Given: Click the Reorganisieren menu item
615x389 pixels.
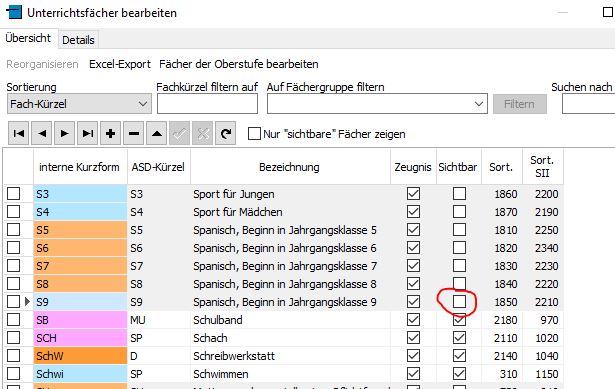Looking at the screenshot, I should pyautogui.click(x=42, y=64).
